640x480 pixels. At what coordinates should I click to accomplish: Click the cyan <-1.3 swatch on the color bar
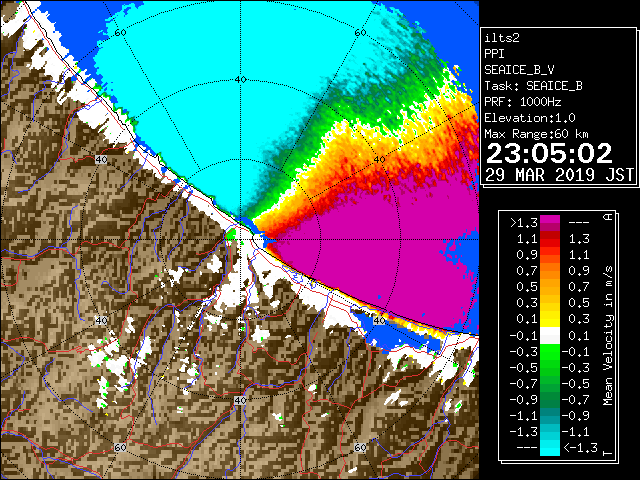click(550, 448)
